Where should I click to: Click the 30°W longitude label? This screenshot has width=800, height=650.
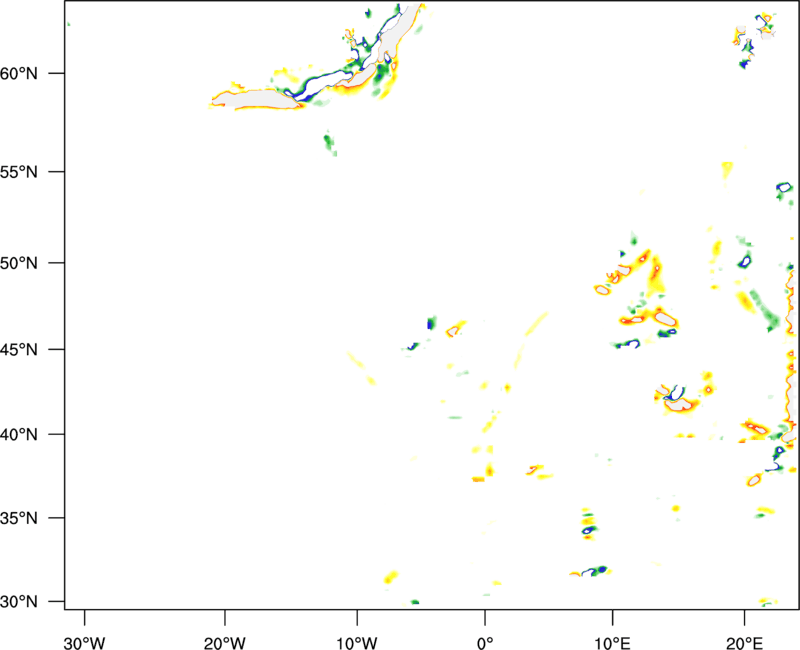point(85,643)
